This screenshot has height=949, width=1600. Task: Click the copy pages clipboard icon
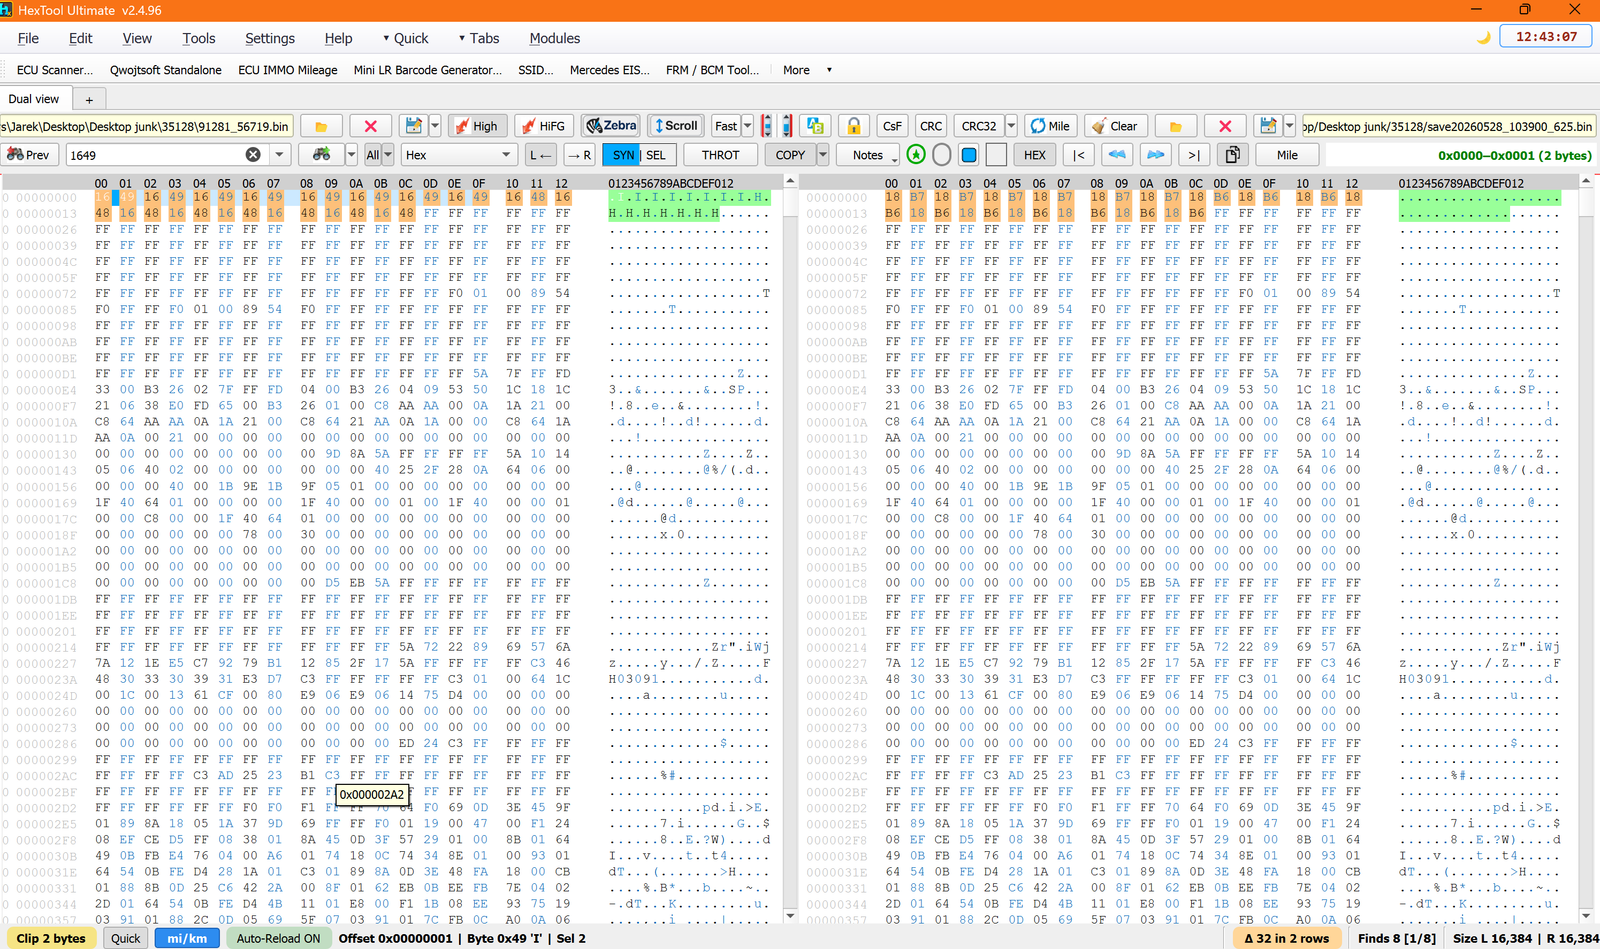[1233, 155]
